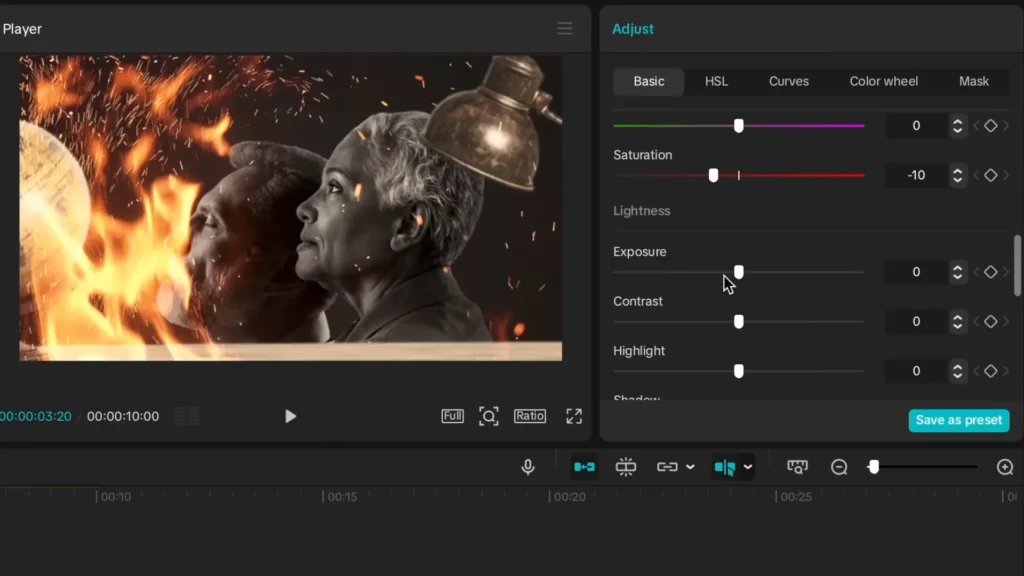Click the Contrast value stepper arrows

[957, 321]
